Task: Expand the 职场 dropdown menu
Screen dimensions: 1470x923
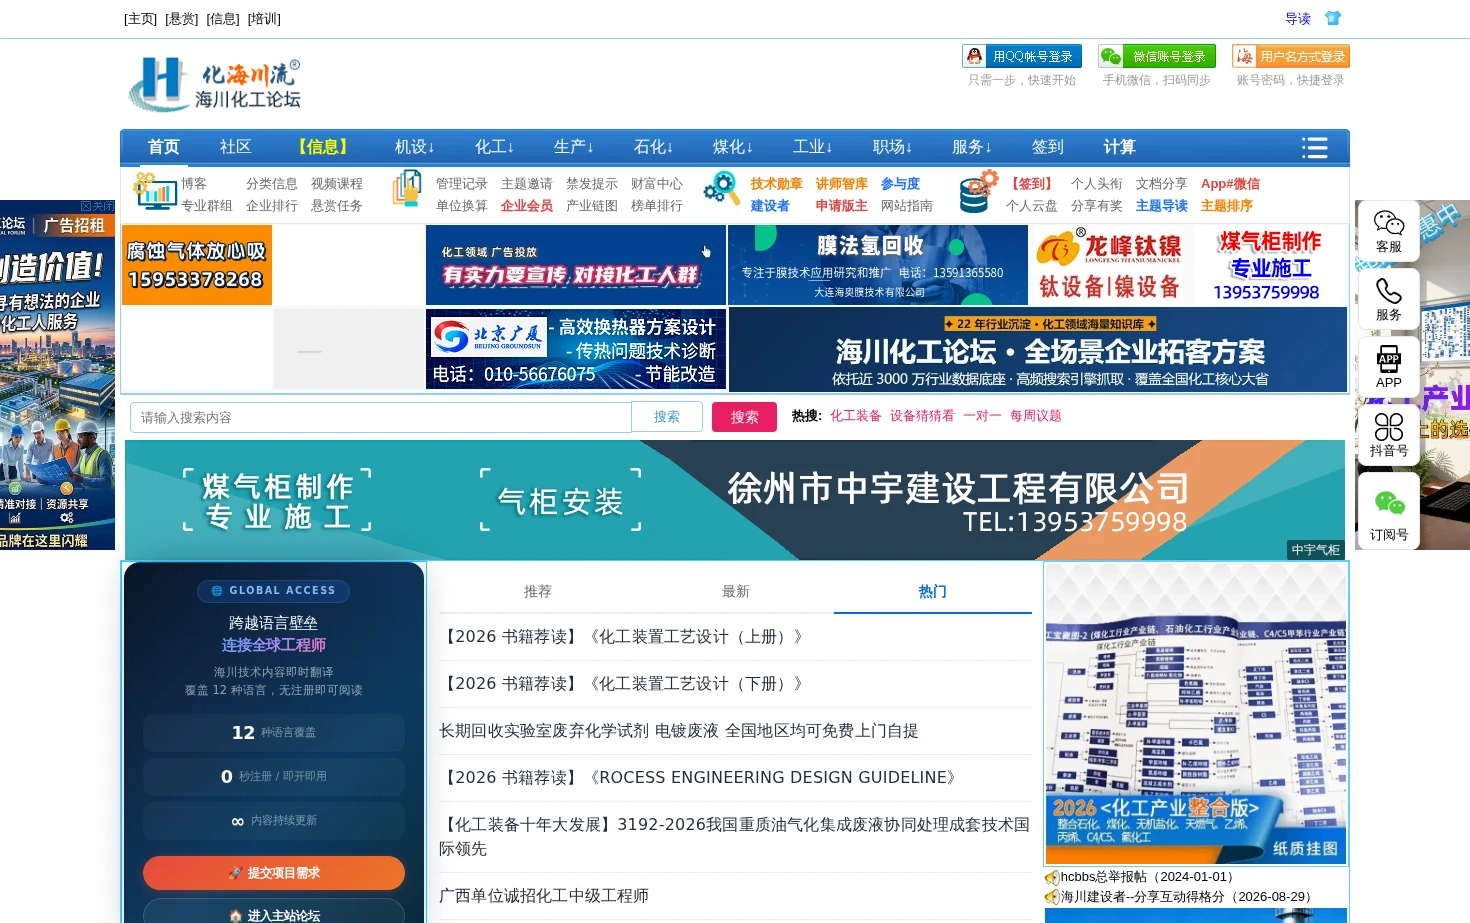Action: click(892, 147)
